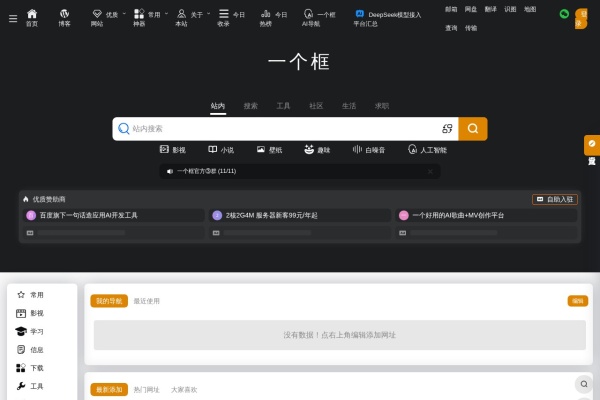Click the 自助入驻 button
Image resolution: width=600 pixels, height=400 pixels.
point(555,199)
